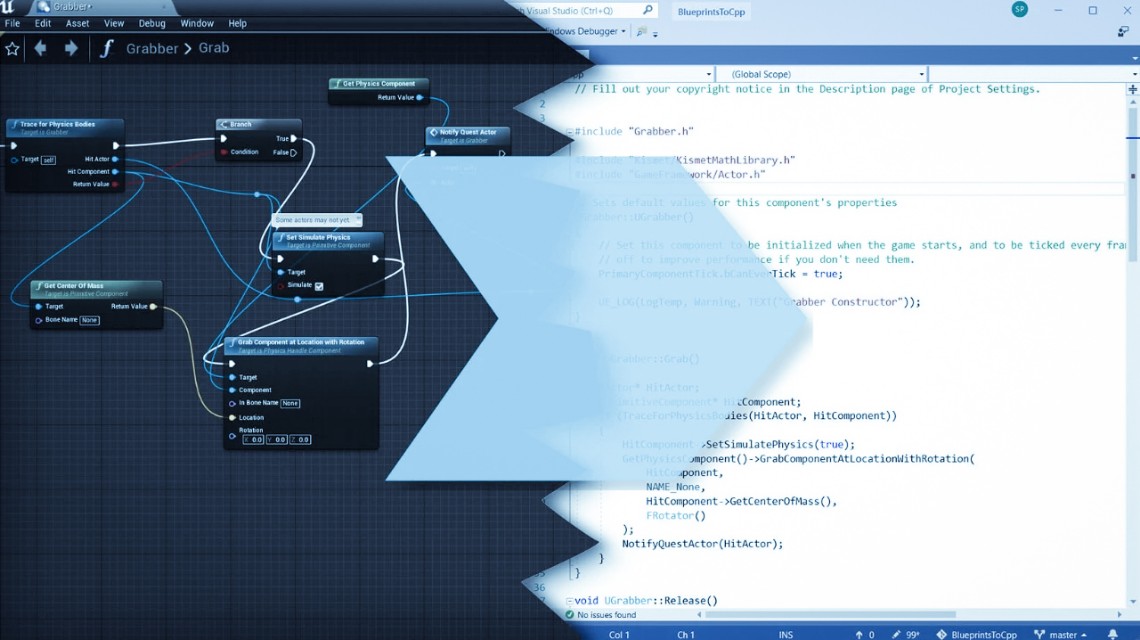Open the tab list dropdown arrow on tab strip

click(x=1134, y=58)
